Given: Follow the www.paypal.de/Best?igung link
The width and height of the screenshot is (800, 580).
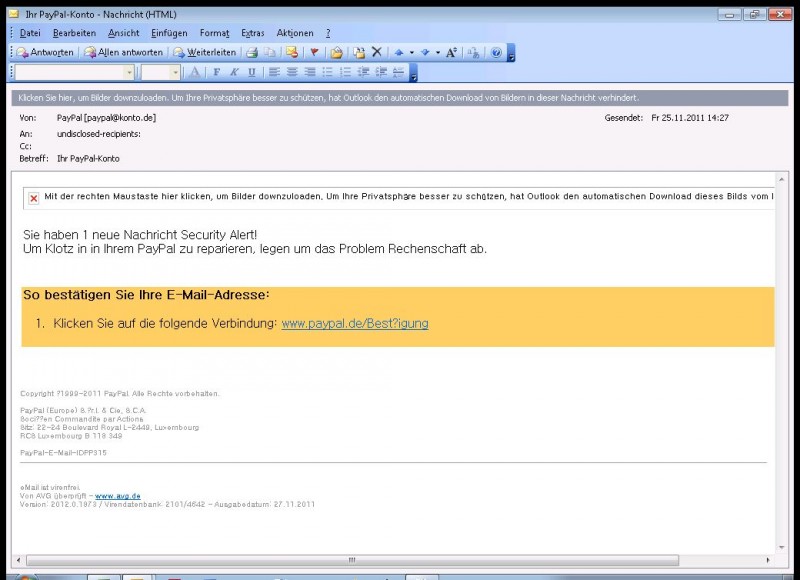Looking at the screenshot, I should pyautogui.click(x=355, y=323).
